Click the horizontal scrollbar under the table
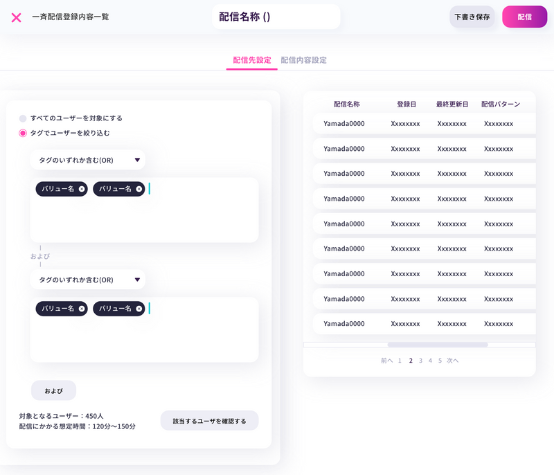554x475 pixels. click(437, 345)
